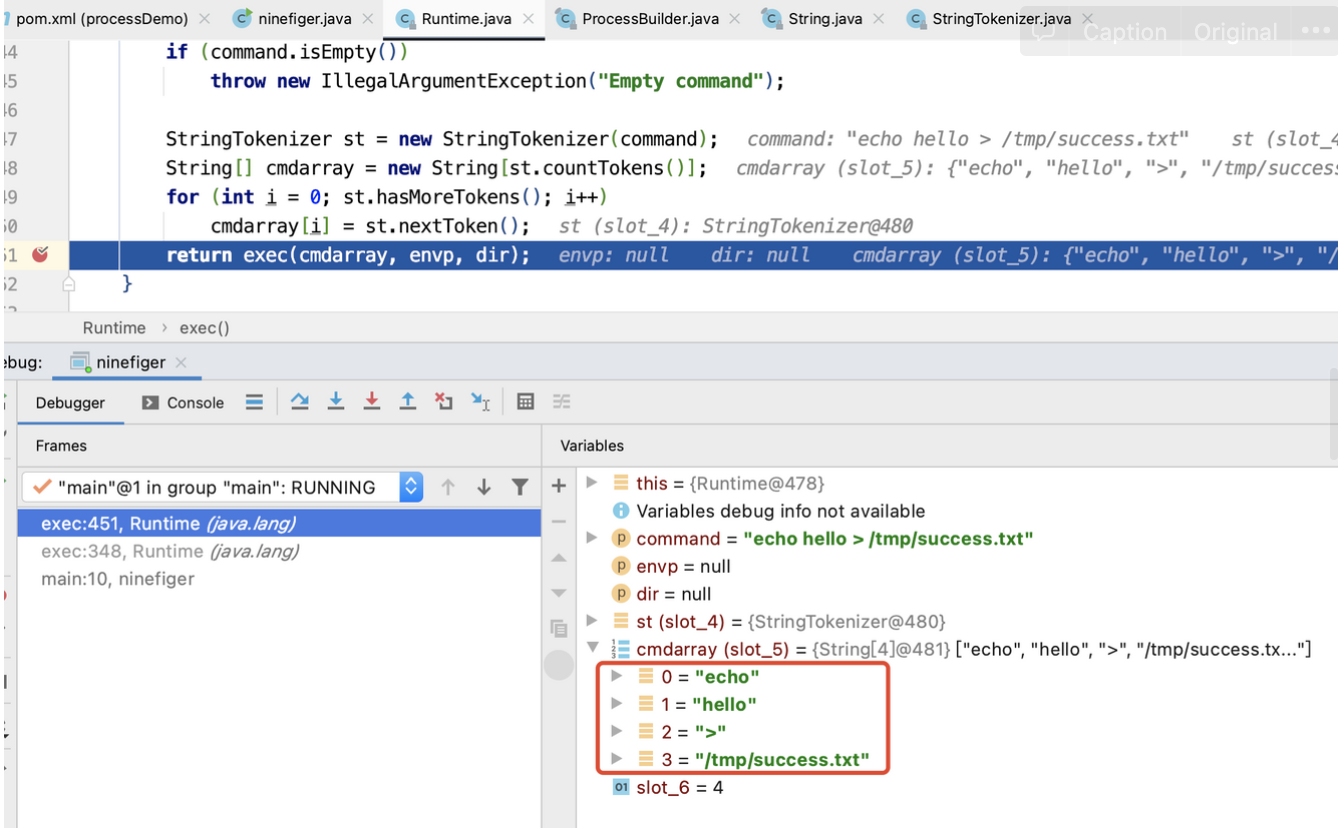Click the 'return exec(cmdarray, envp, dir);' code line
Screen dimensions: 1338x828
[x=348, y=255]
